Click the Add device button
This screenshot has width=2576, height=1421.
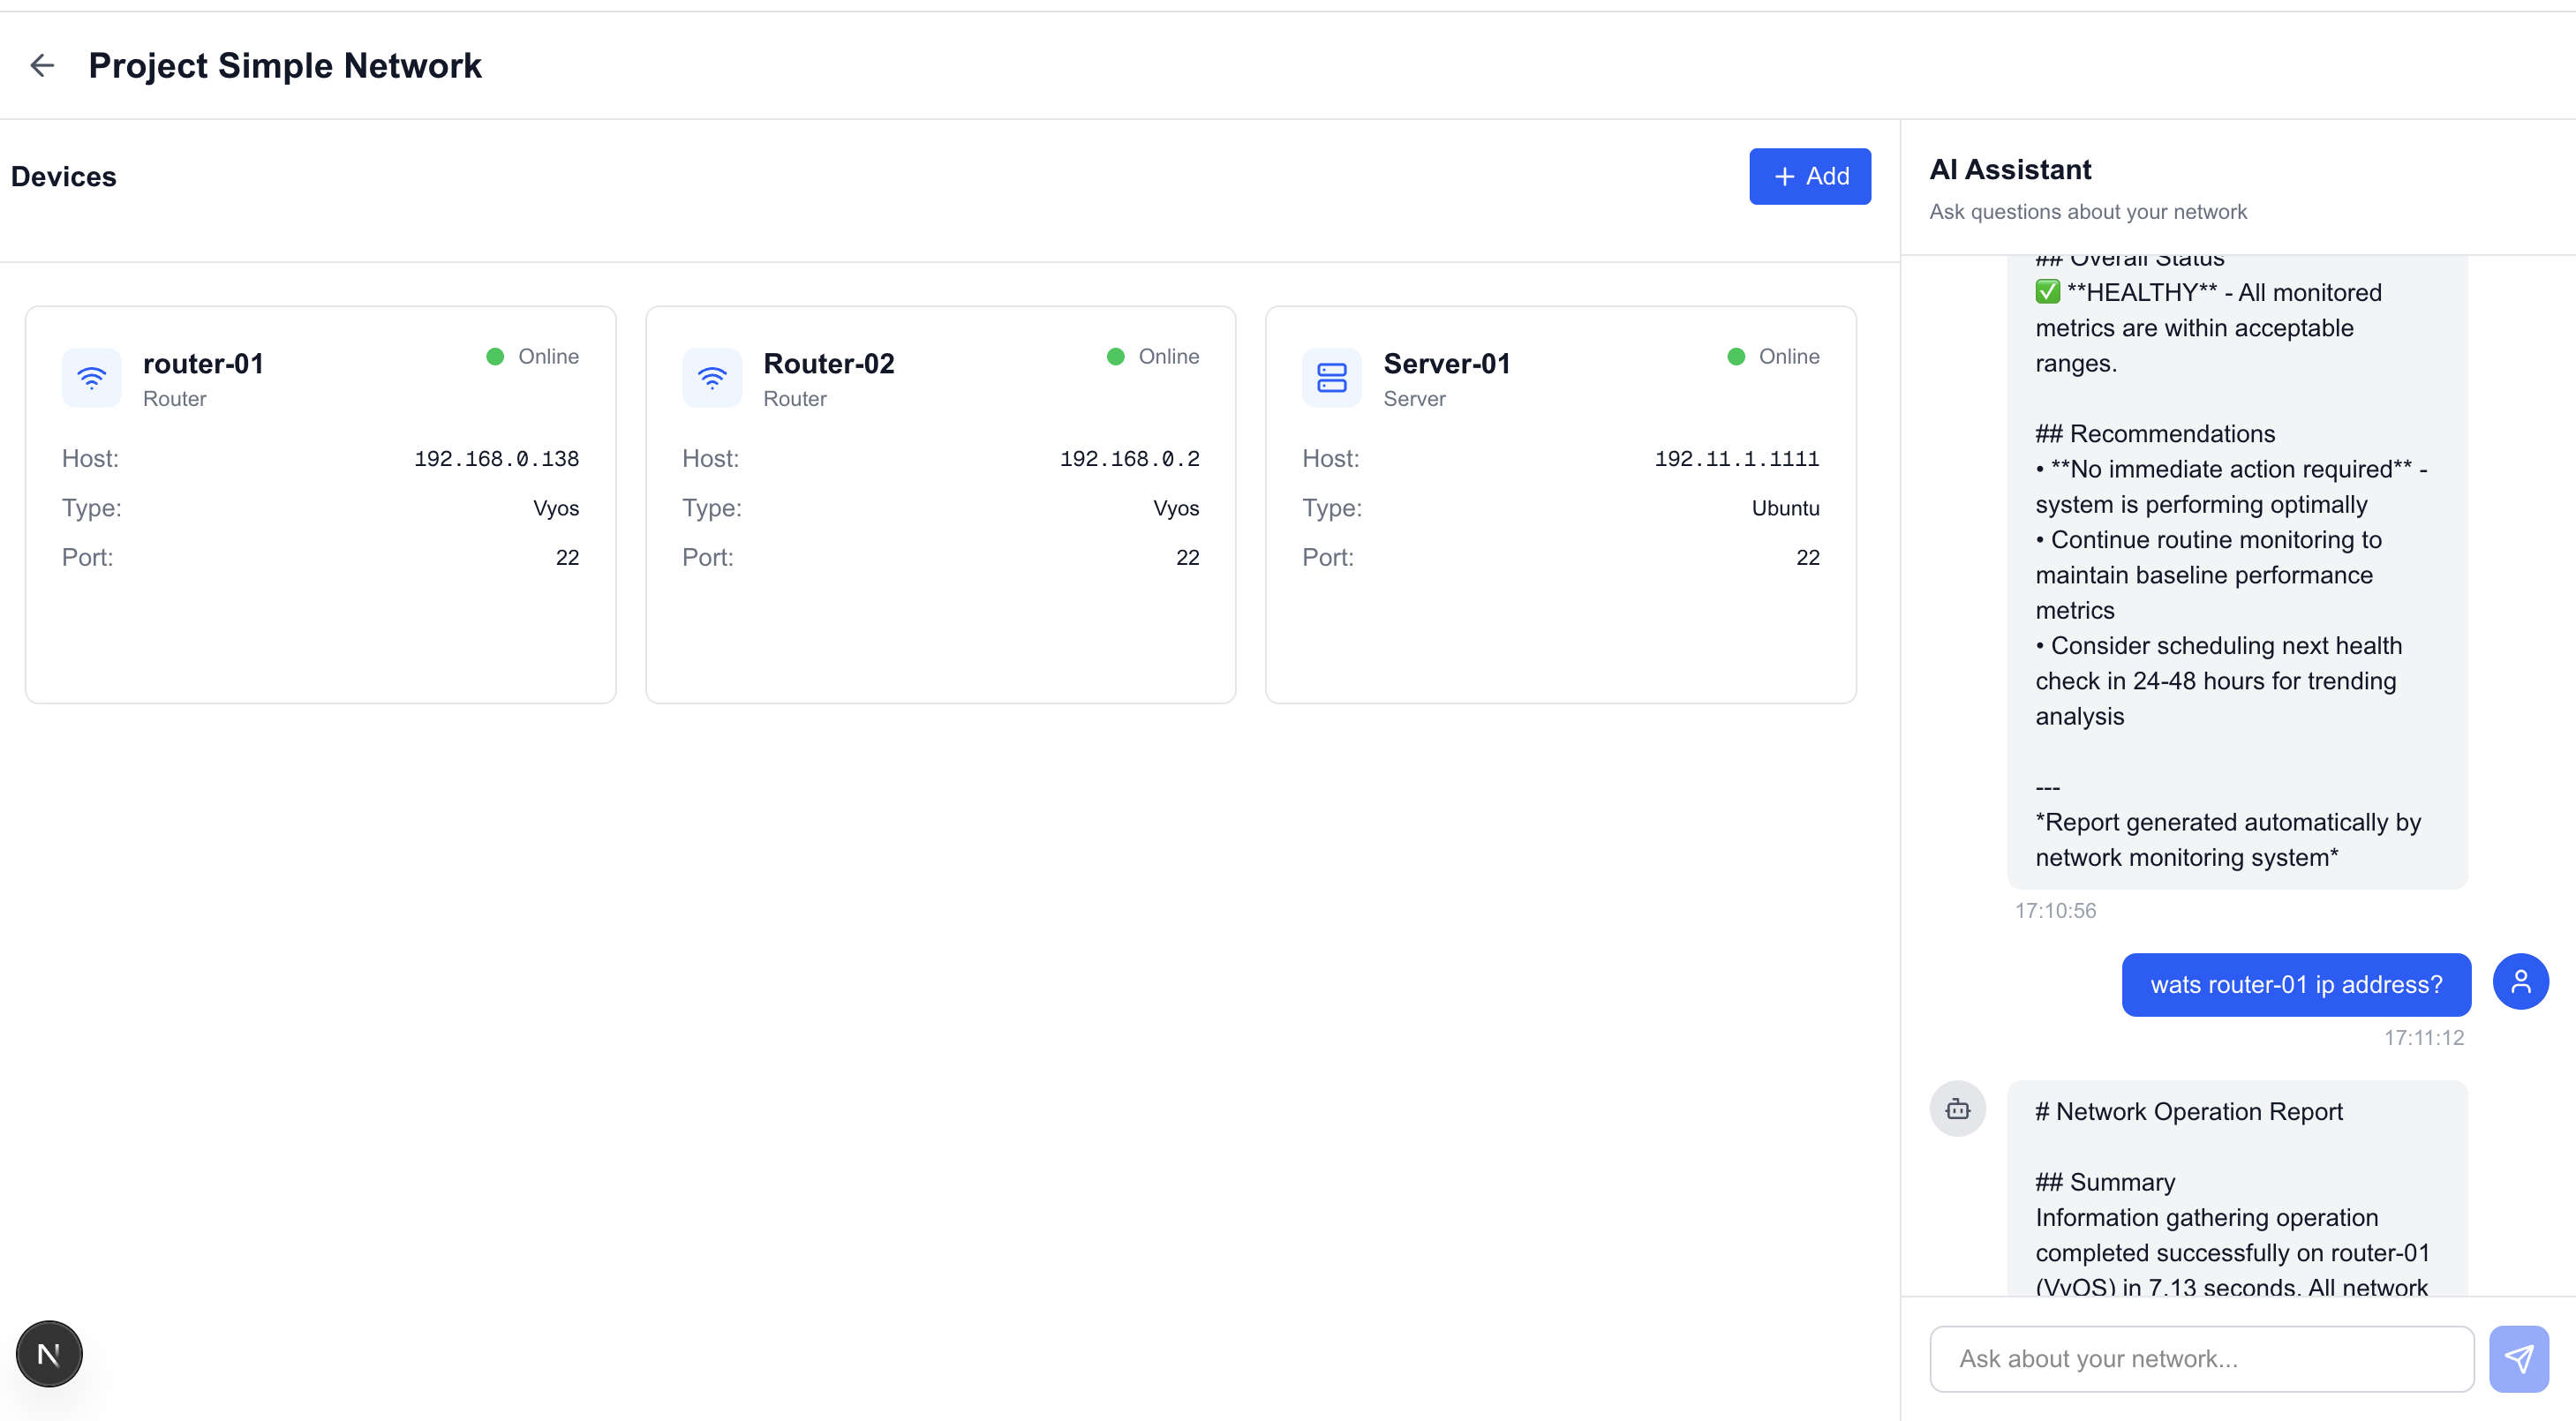pos(1809,177)
